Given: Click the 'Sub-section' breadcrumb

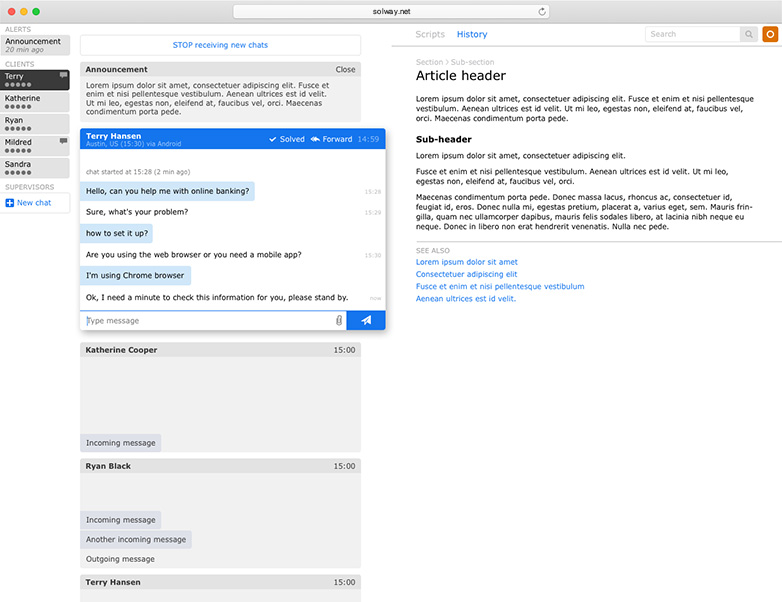Looking at the screenshot, I should tap(472, 62).
